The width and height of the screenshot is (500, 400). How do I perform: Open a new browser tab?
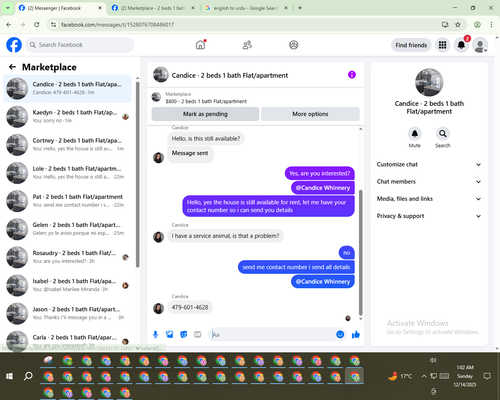[x=300, y=8]
